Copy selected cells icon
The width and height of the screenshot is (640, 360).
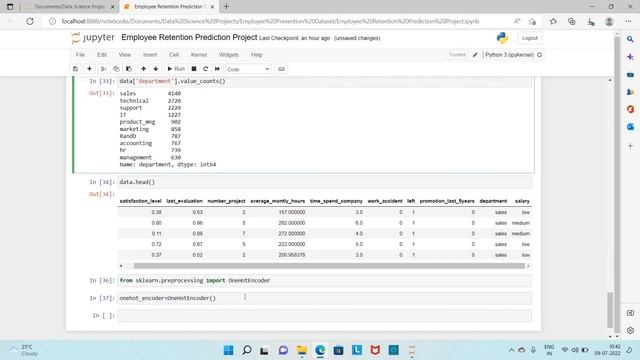point(116,69)
